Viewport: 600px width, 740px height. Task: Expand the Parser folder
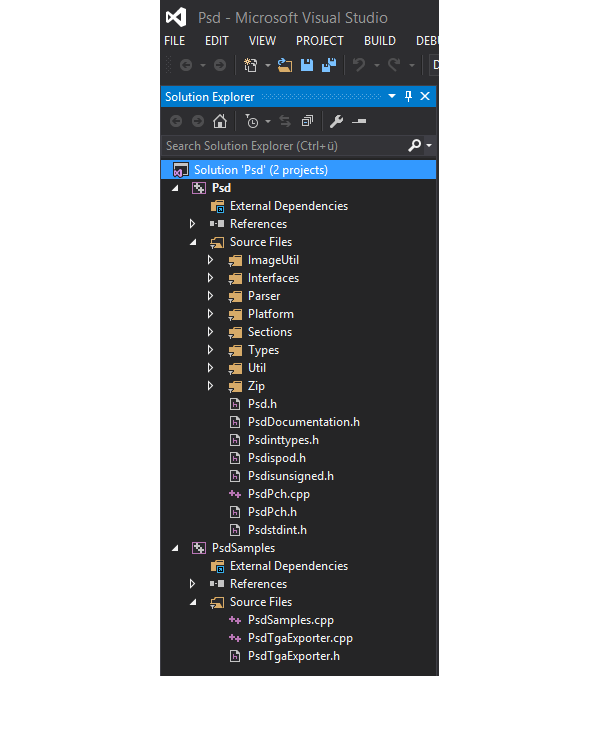(210, 295)
